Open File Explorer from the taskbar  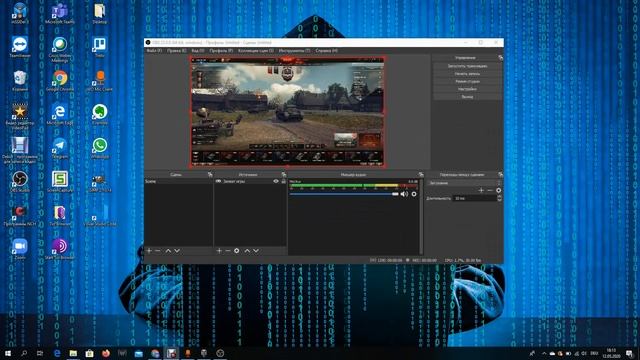click(73, 353)
